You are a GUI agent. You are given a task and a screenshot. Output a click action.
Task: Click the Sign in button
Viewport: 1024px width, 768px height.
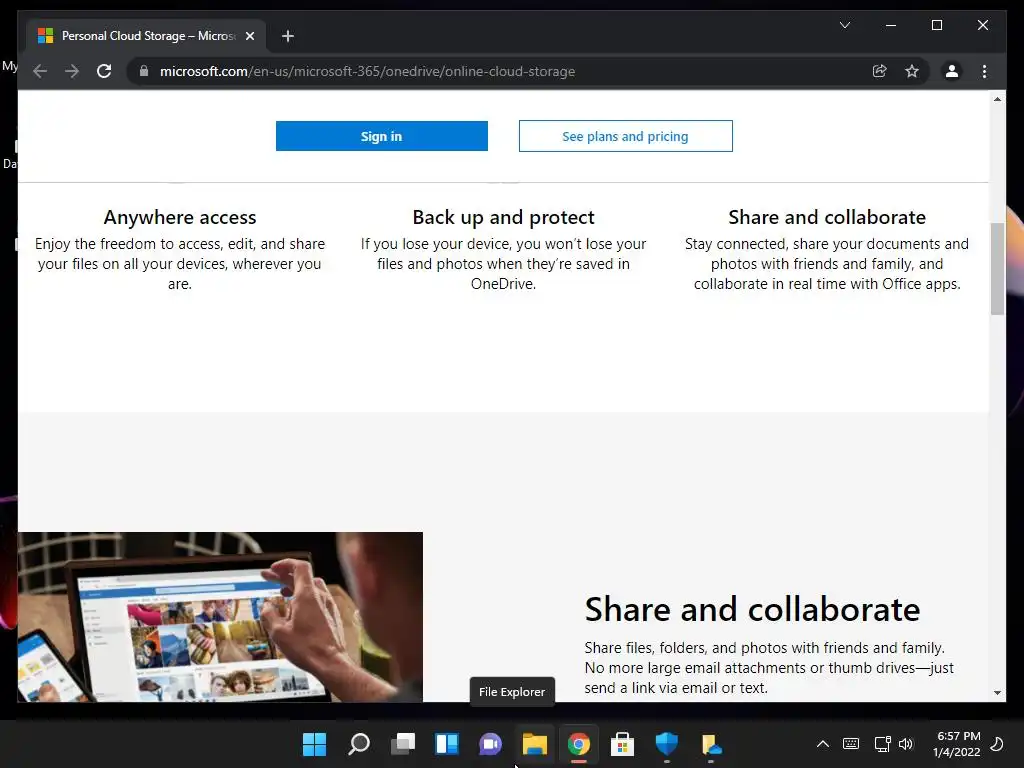coord(381,136)
